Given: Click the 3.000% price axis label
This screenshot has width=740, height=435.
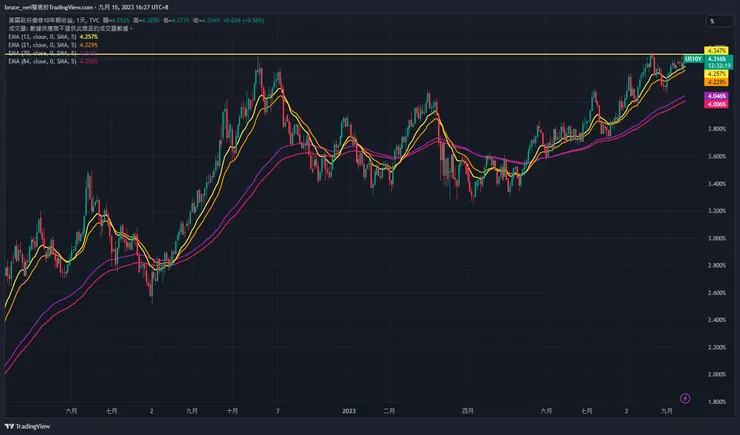Looking at the screenshot, I should coord(716,238).
